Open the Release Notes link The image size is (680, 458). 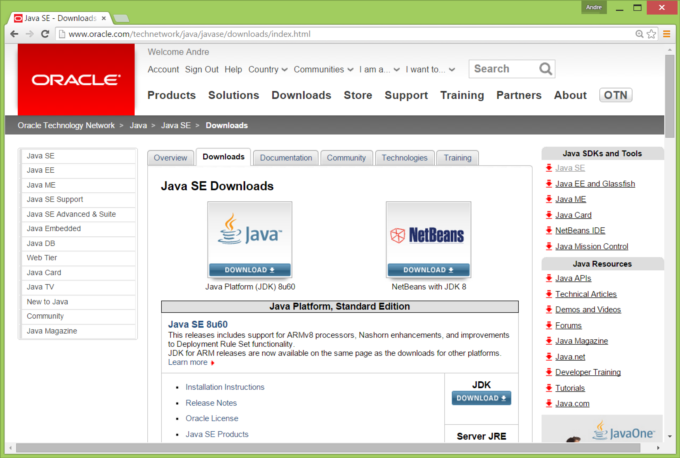coord(211,403)
